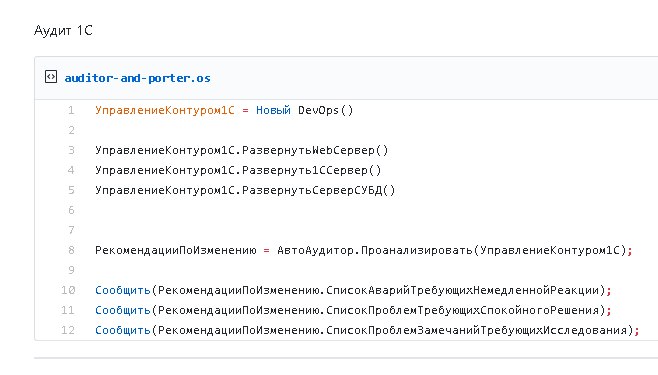Click variable РекомендацииПоИзменению on line 8
658x375 pixels.
point(175,250)
